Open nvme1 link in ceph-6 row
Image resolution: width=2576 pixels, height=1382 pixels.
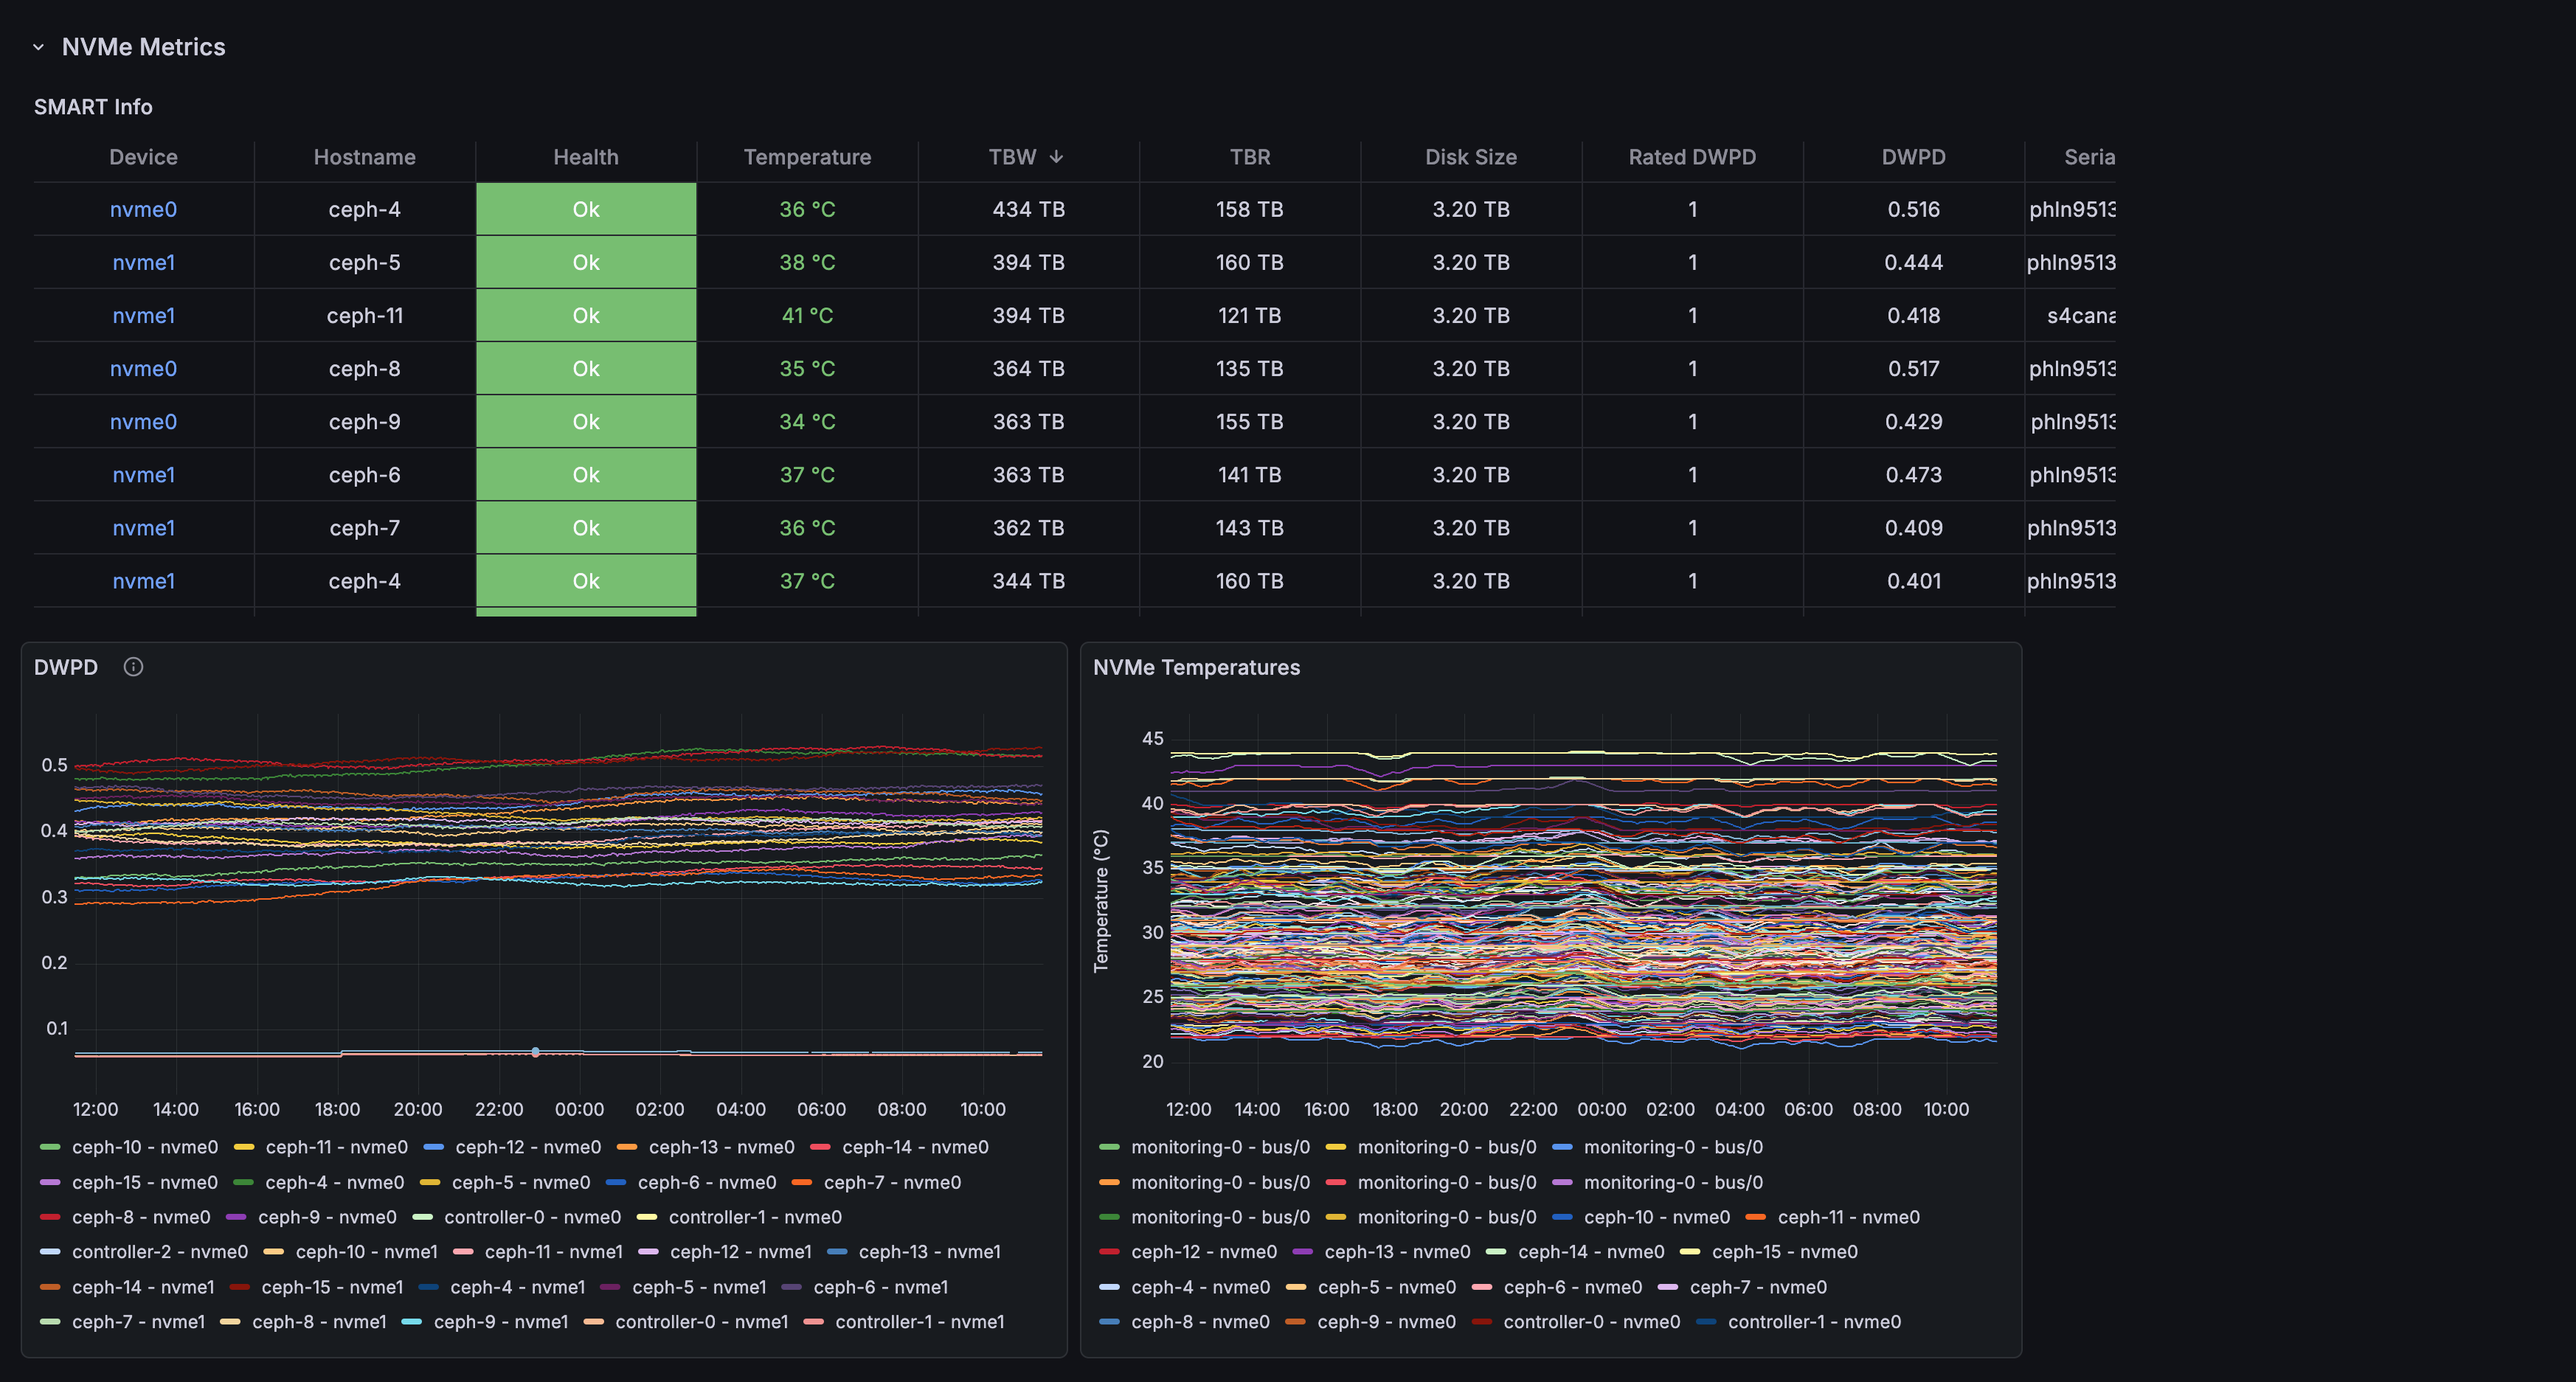point(143,474)
